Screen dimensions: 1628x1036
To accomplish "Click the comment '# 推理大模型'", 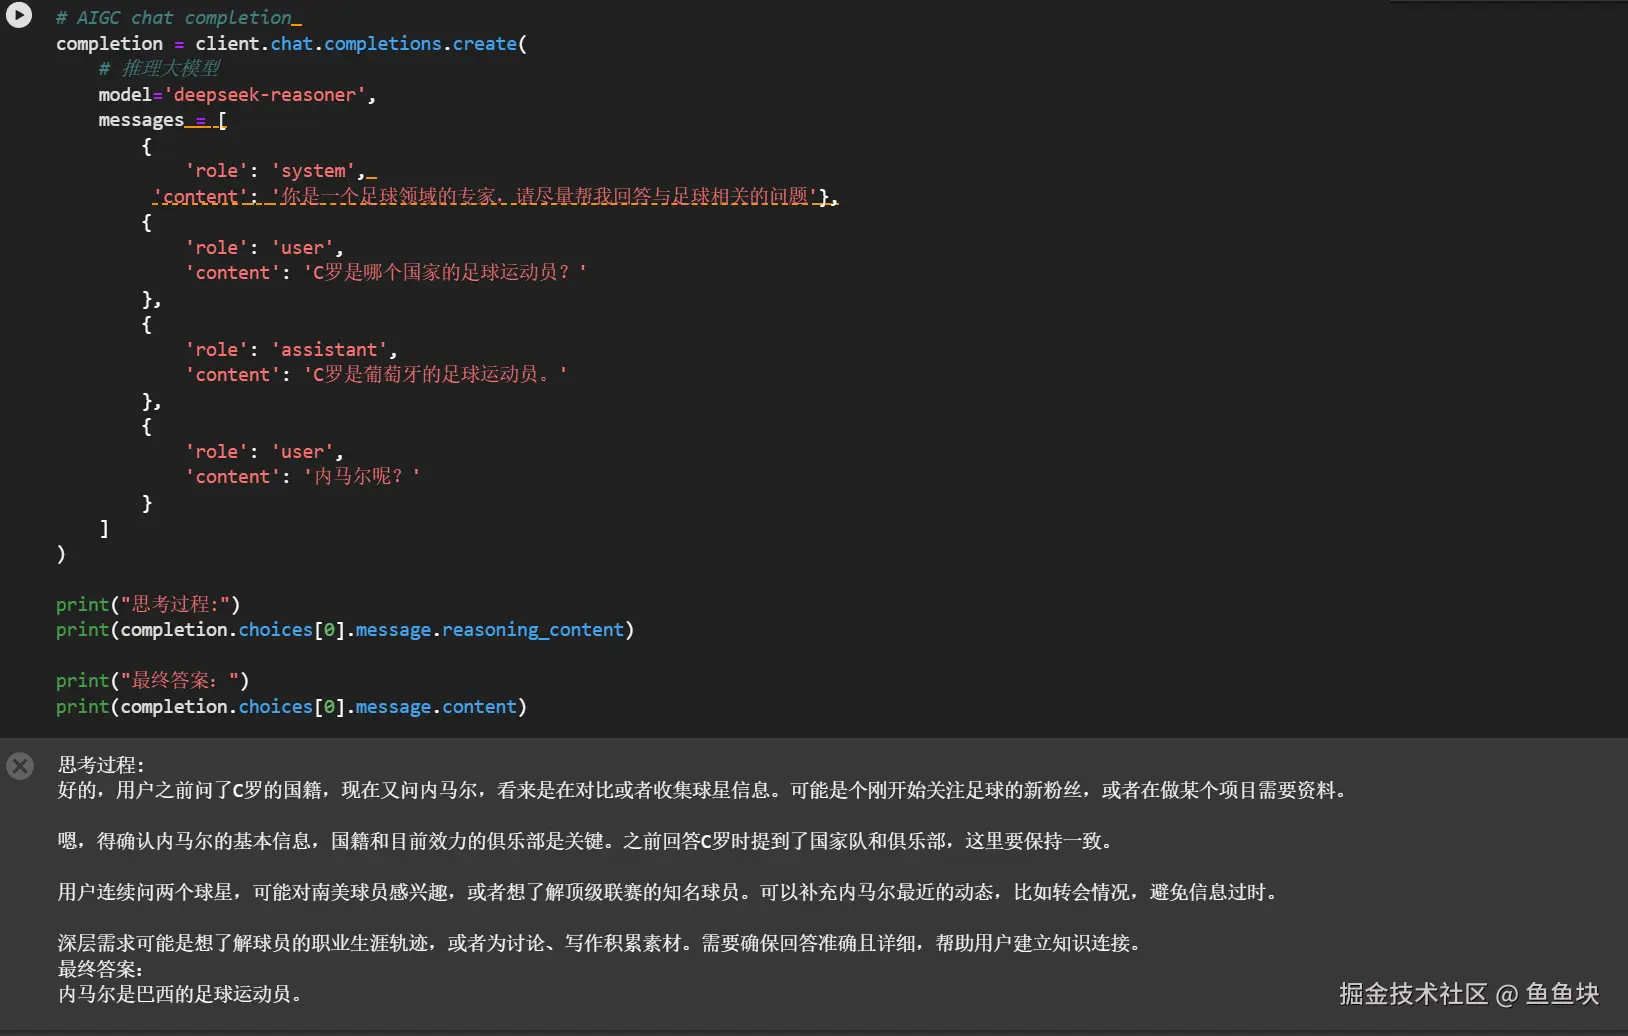I will coord(159,69).
